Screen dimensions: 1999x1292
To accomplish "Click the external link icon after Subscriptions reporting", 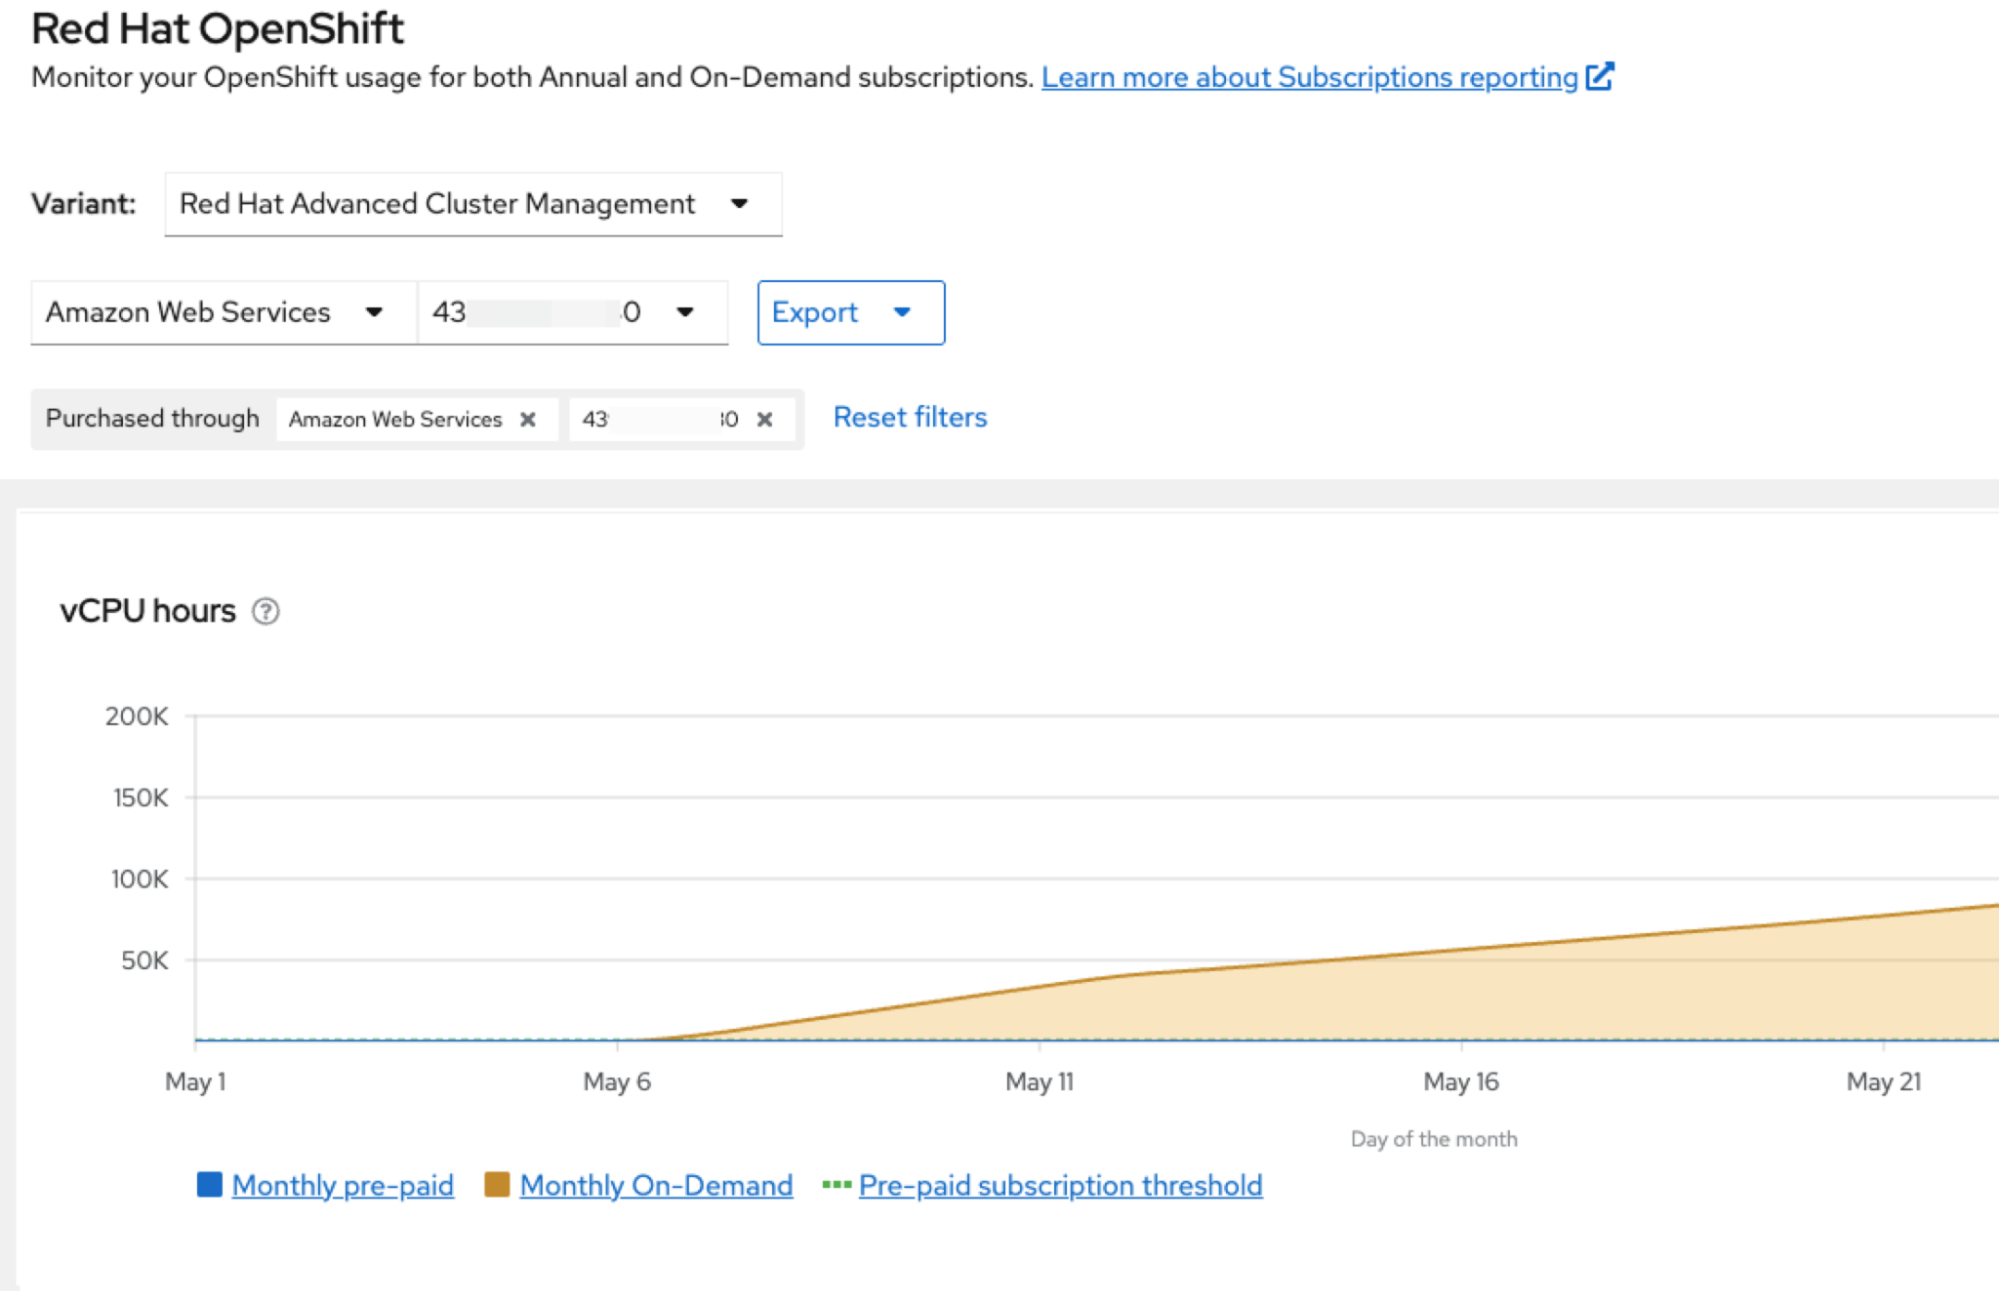I will coord(1600,77).
